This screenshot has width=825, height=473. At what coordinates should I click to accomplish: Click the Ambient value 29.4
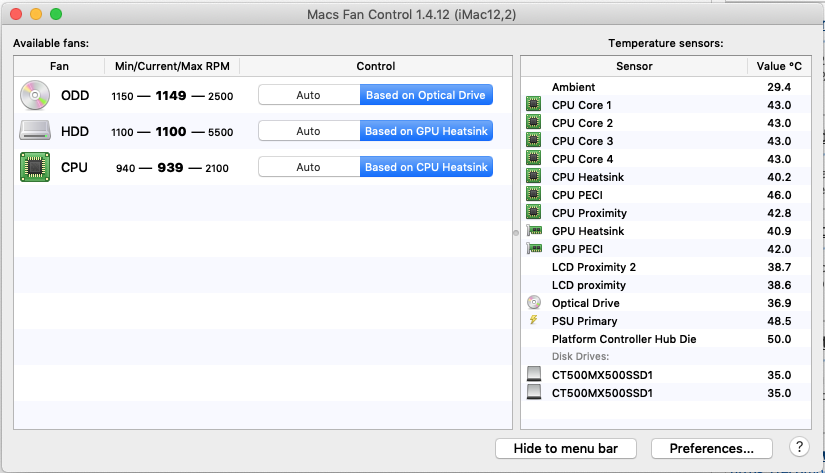coord(779,87)
